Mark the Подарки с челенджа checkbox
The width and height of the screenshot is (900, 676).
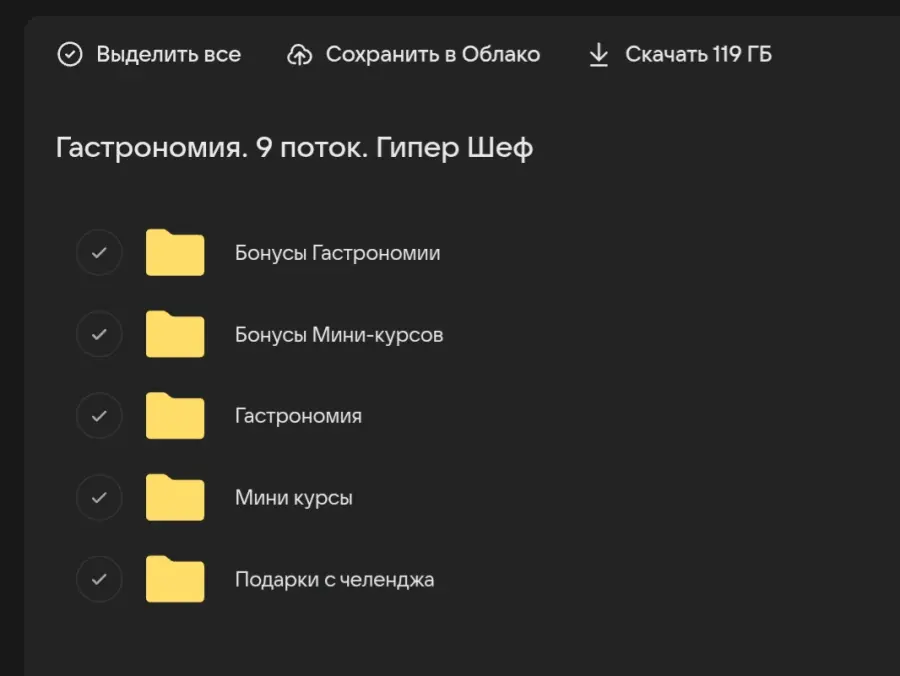tap(99, 579)
